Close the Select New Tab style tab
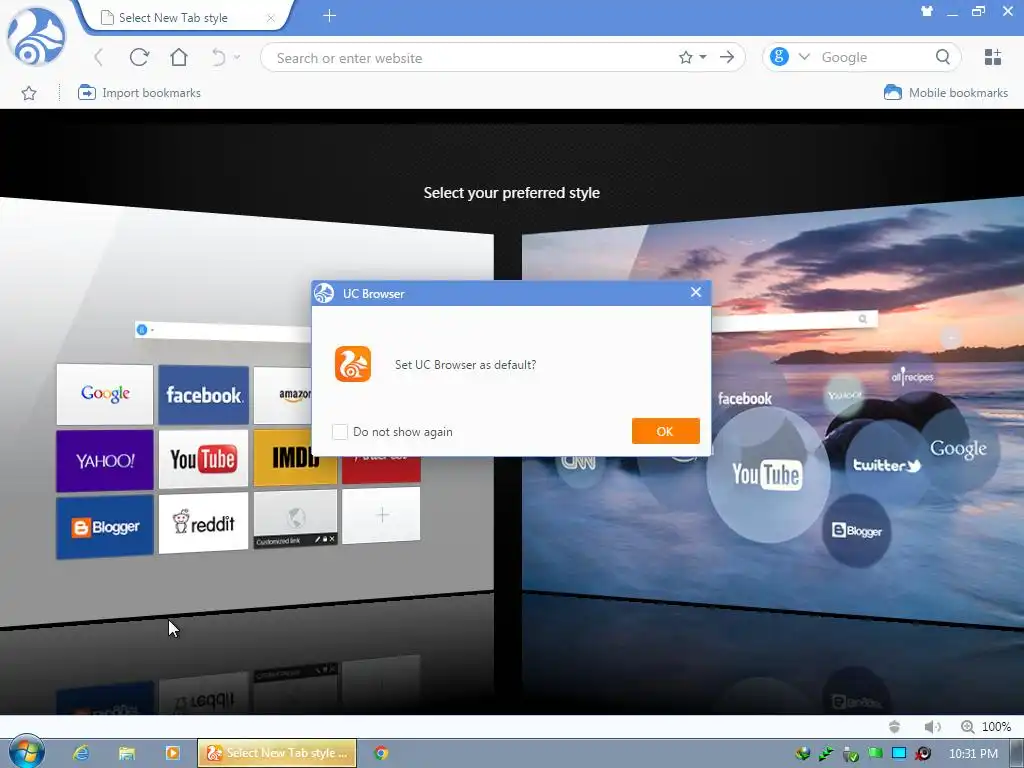The width and height of the screenshot is (1024, 768). tap(270, 18)
